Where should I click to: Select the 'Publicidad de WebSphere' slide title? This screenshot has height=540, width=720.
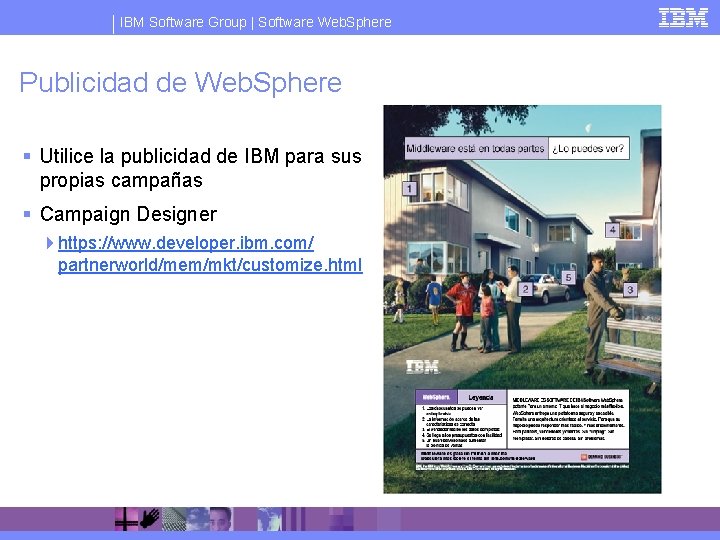pos(180,83)
